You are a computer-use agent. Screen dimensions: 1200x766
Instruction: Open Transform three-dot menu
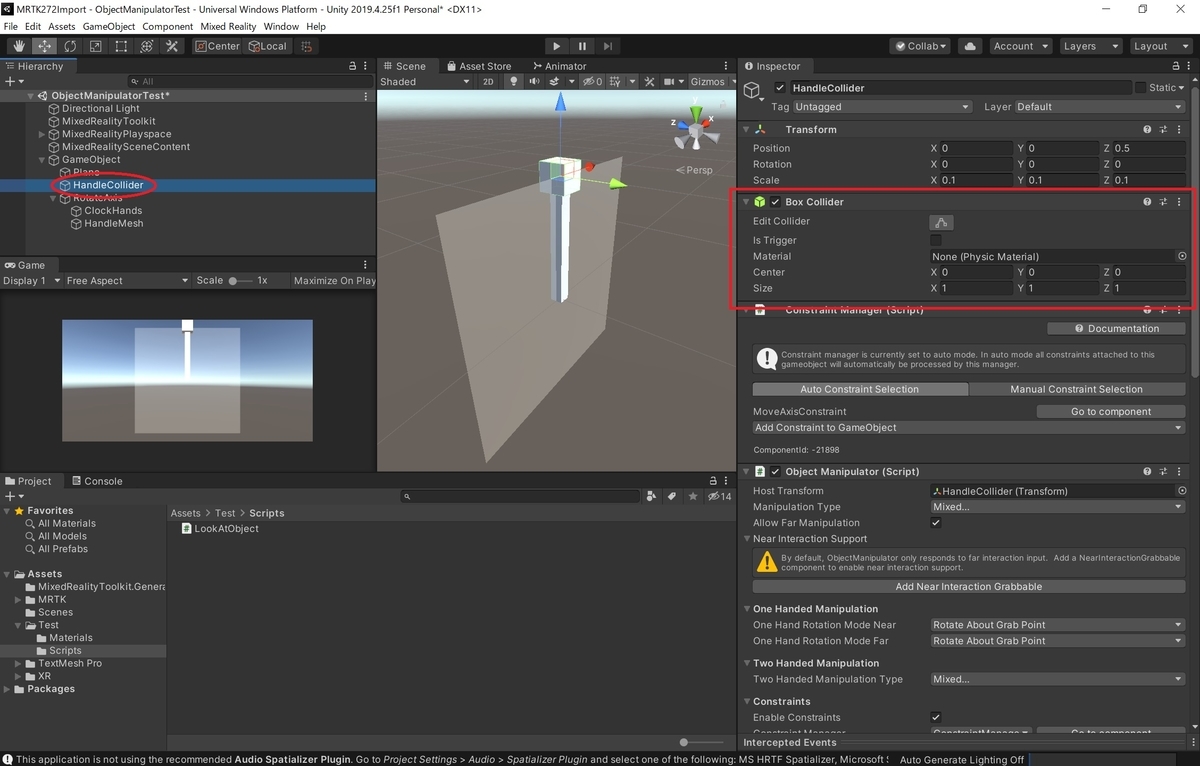(1179, 130)
